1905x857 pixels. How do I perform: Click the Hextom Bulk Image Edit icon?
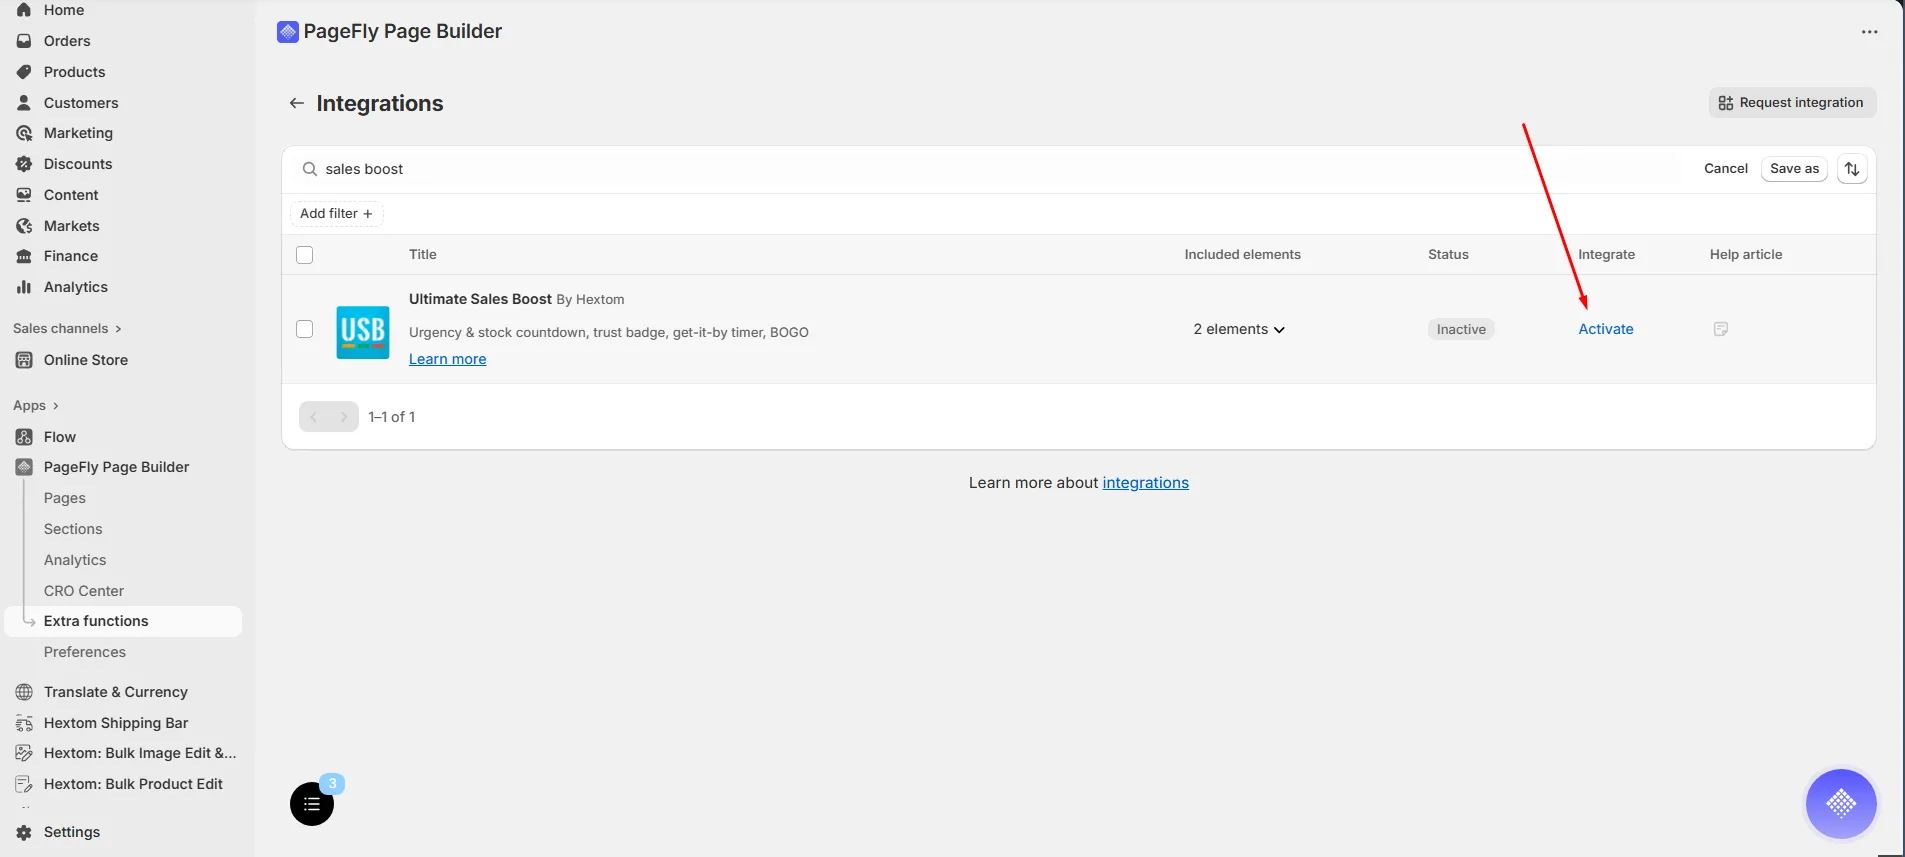click(24, 753)
